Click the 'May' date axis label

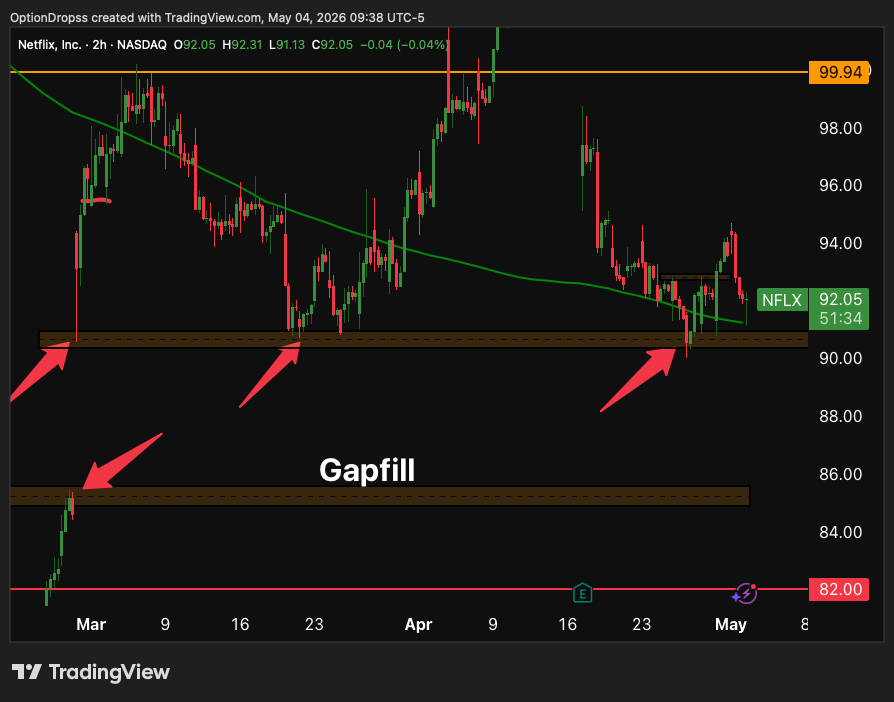[731, 624]
